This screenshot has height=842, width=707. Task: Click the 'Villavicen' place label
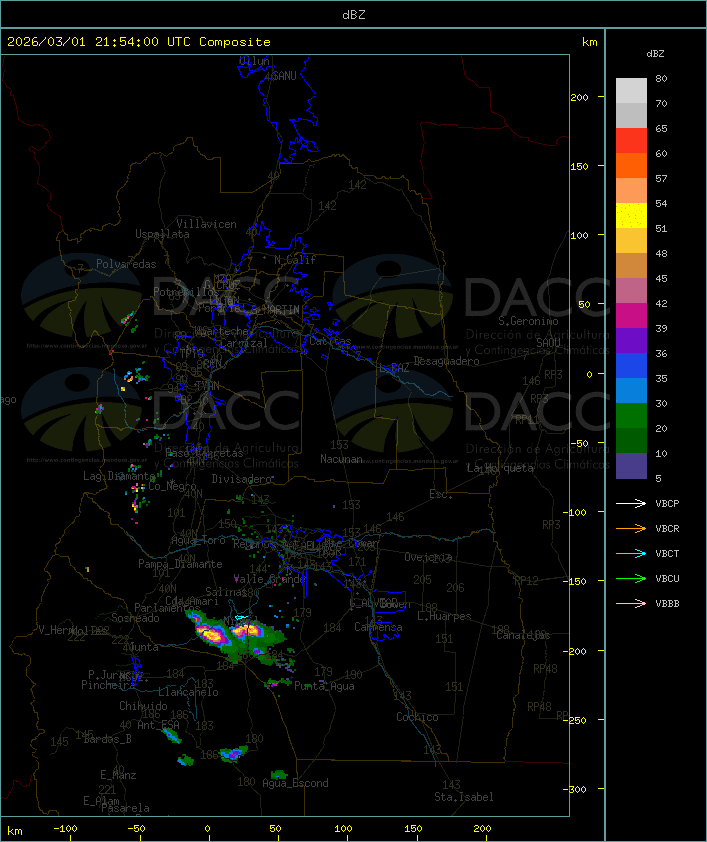click(207, 224)
